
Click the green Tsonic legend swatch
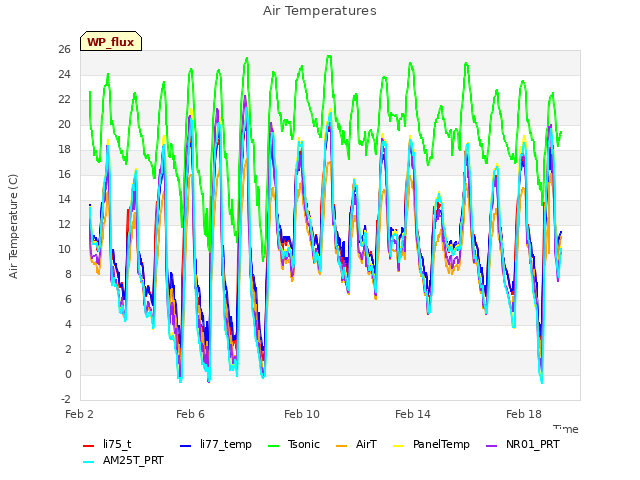click(273, 446)
